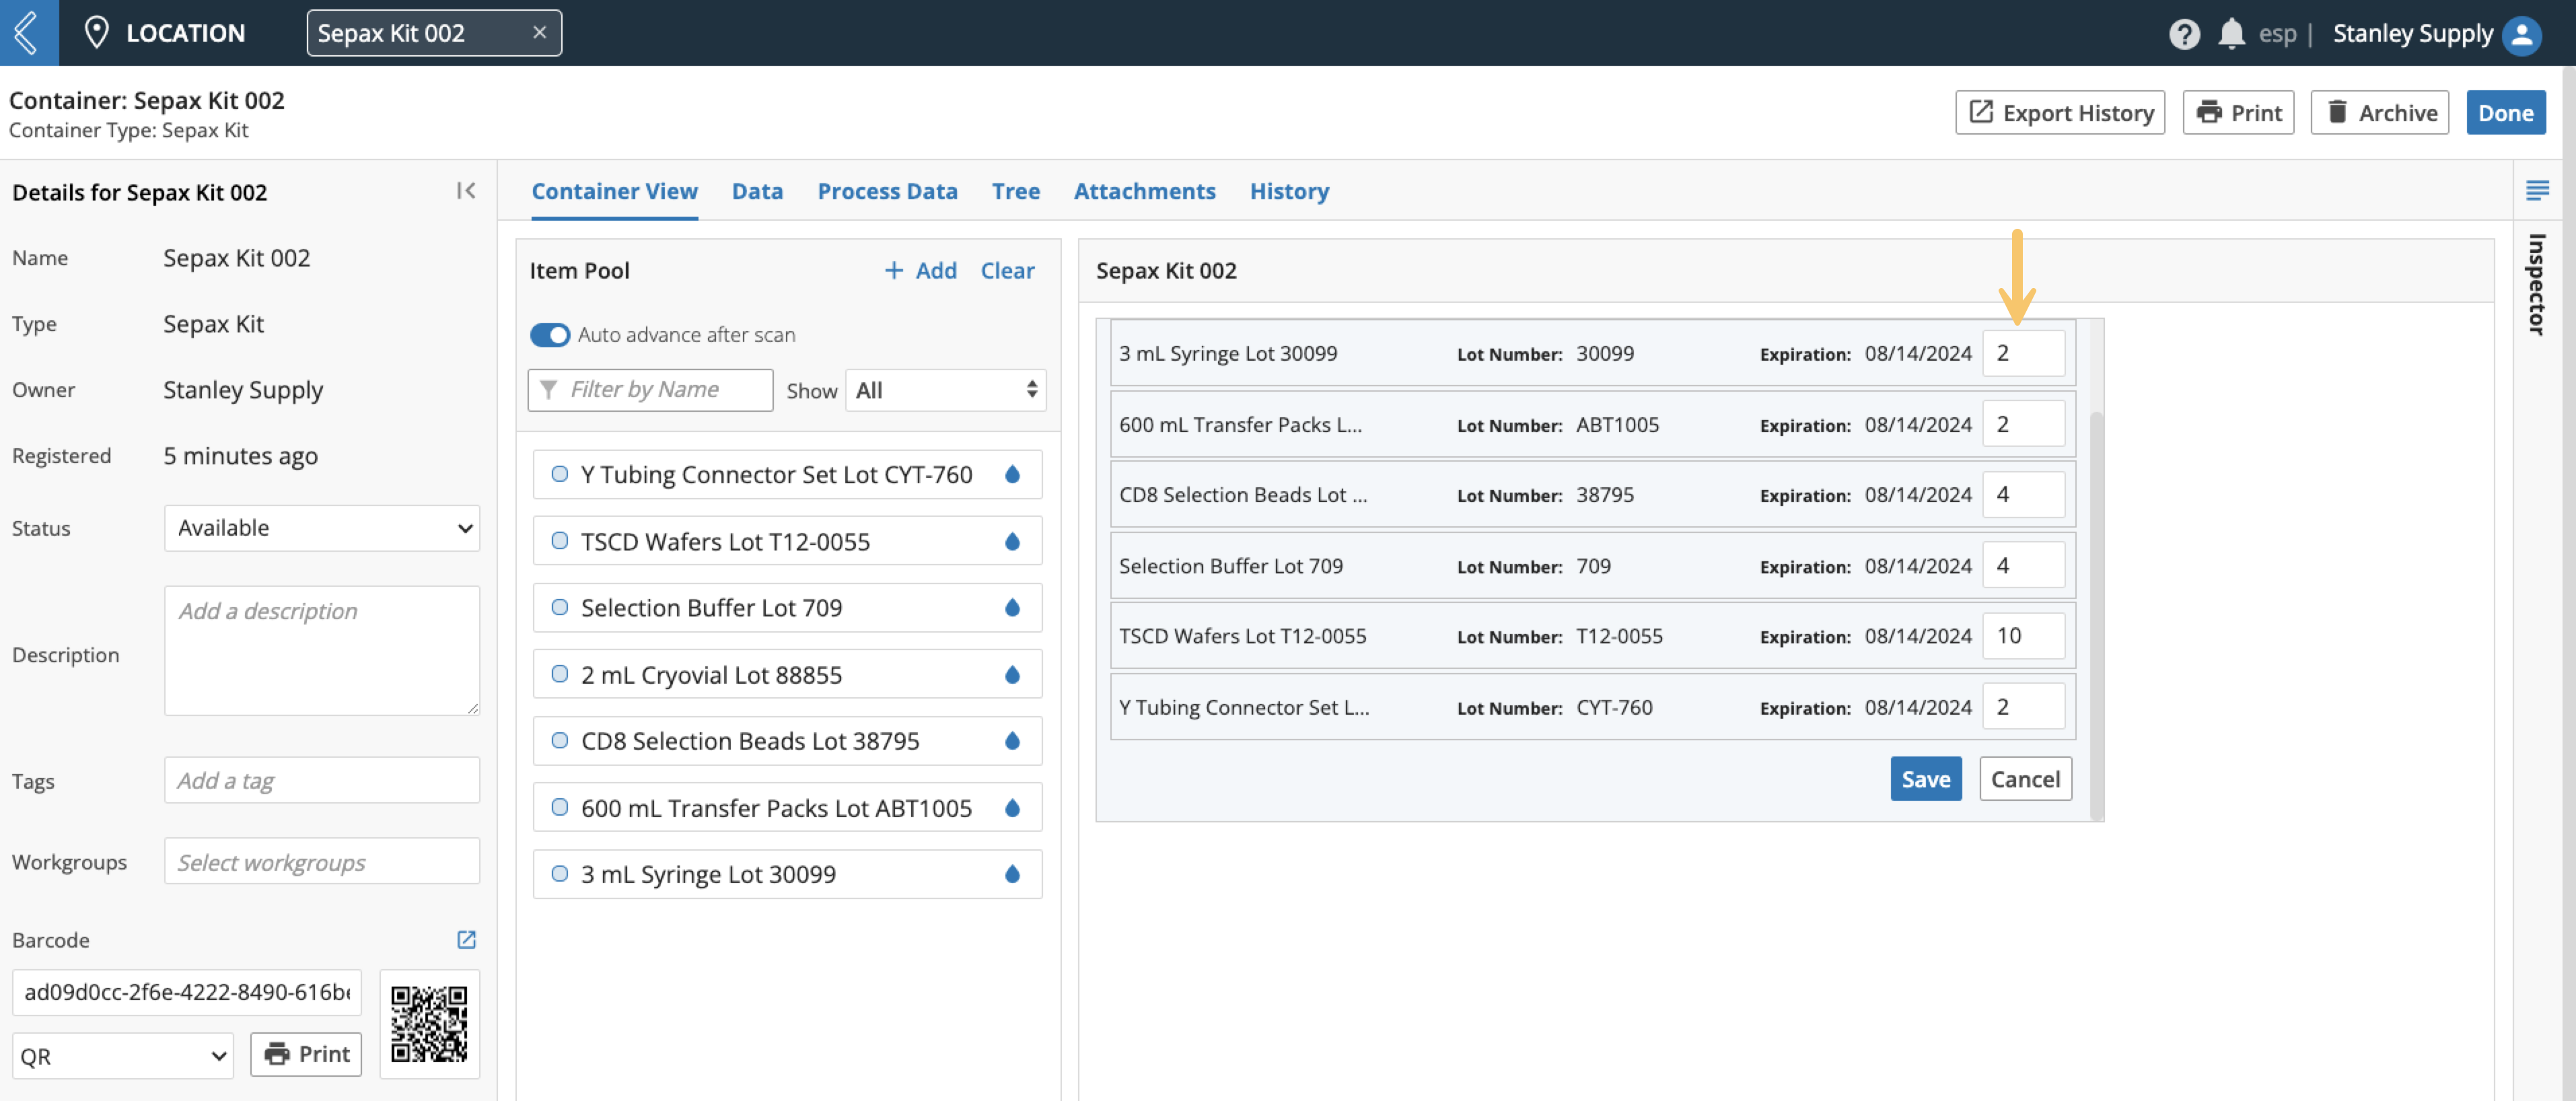
Task: Click the Inspector side label
Action: (x=2536, y=284)
